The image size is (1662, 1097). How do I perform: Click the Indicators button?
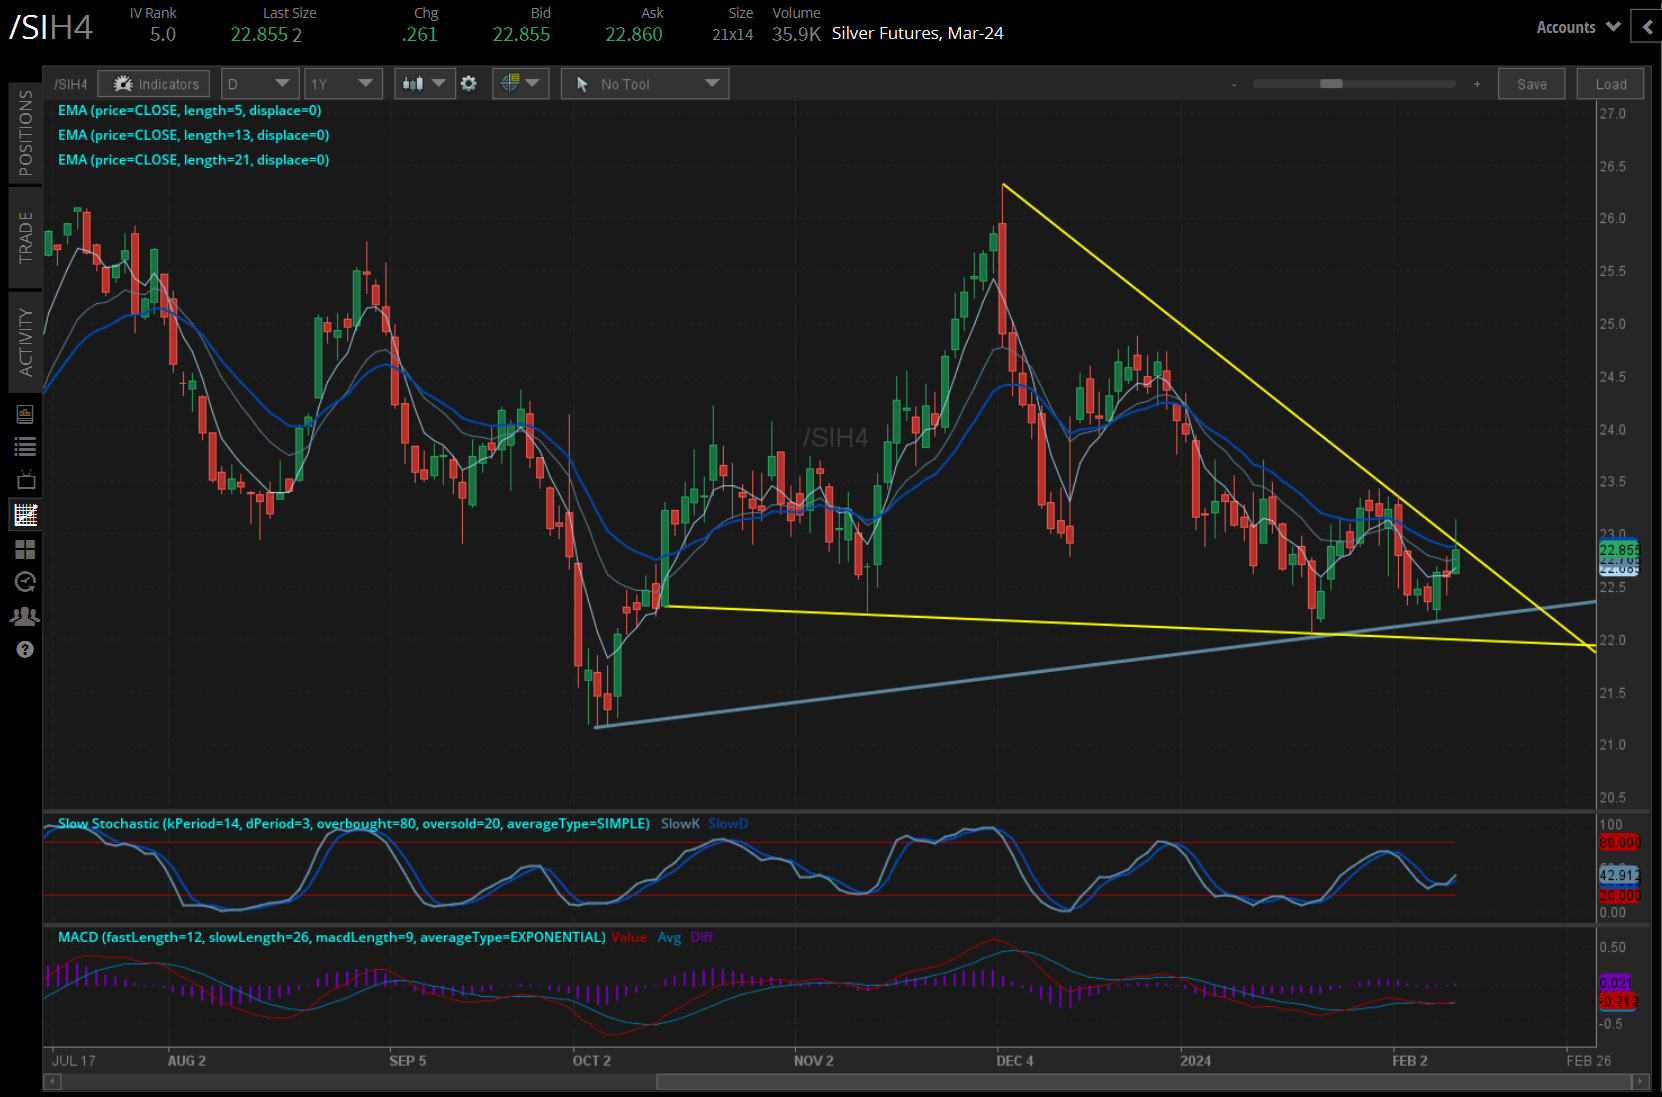[155, 84]
